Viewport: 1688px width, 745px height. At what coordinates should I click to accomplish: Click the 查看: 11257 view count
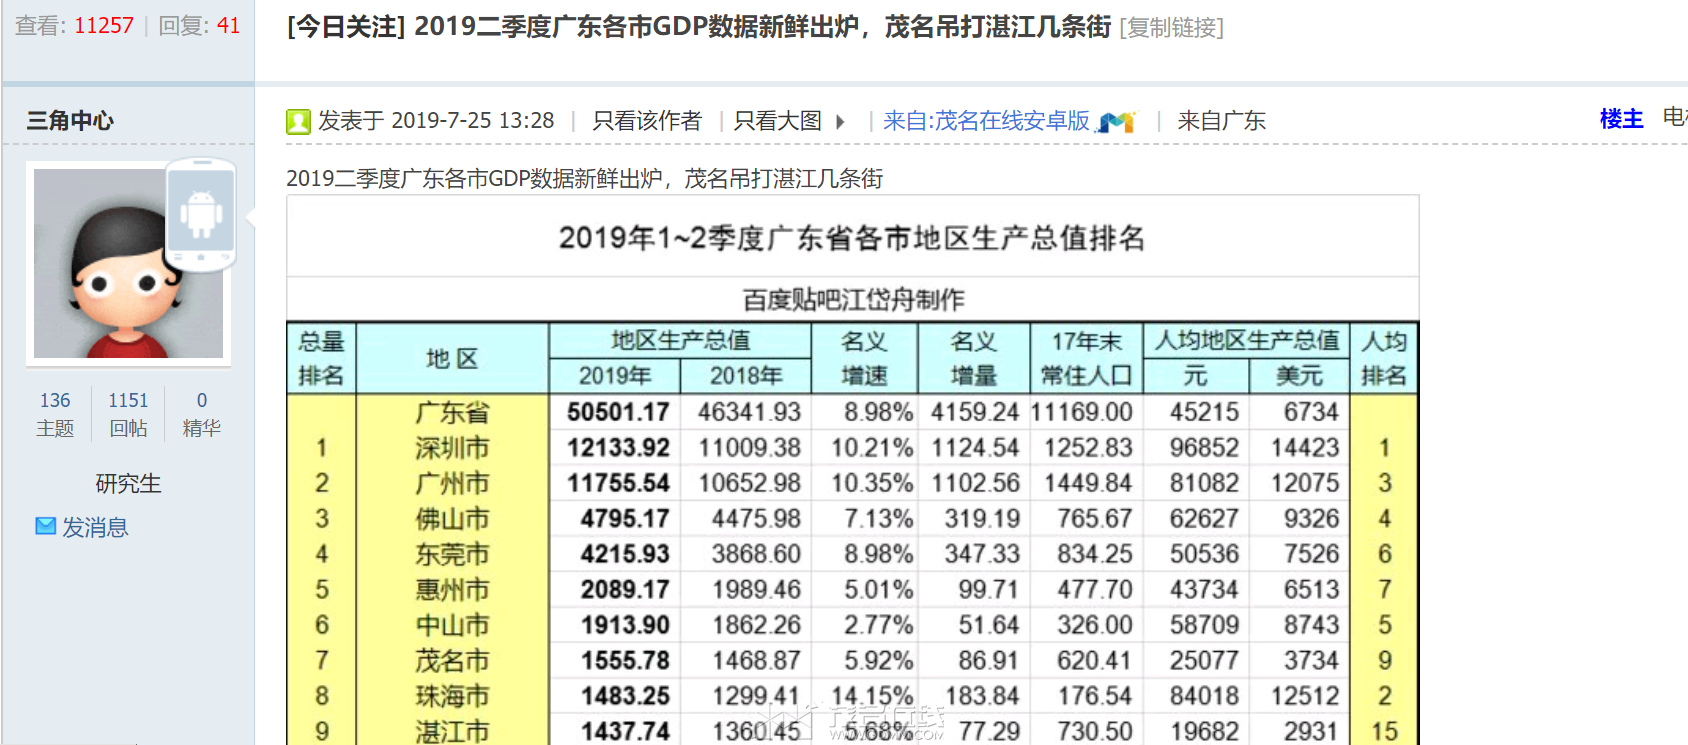(74, 26)
